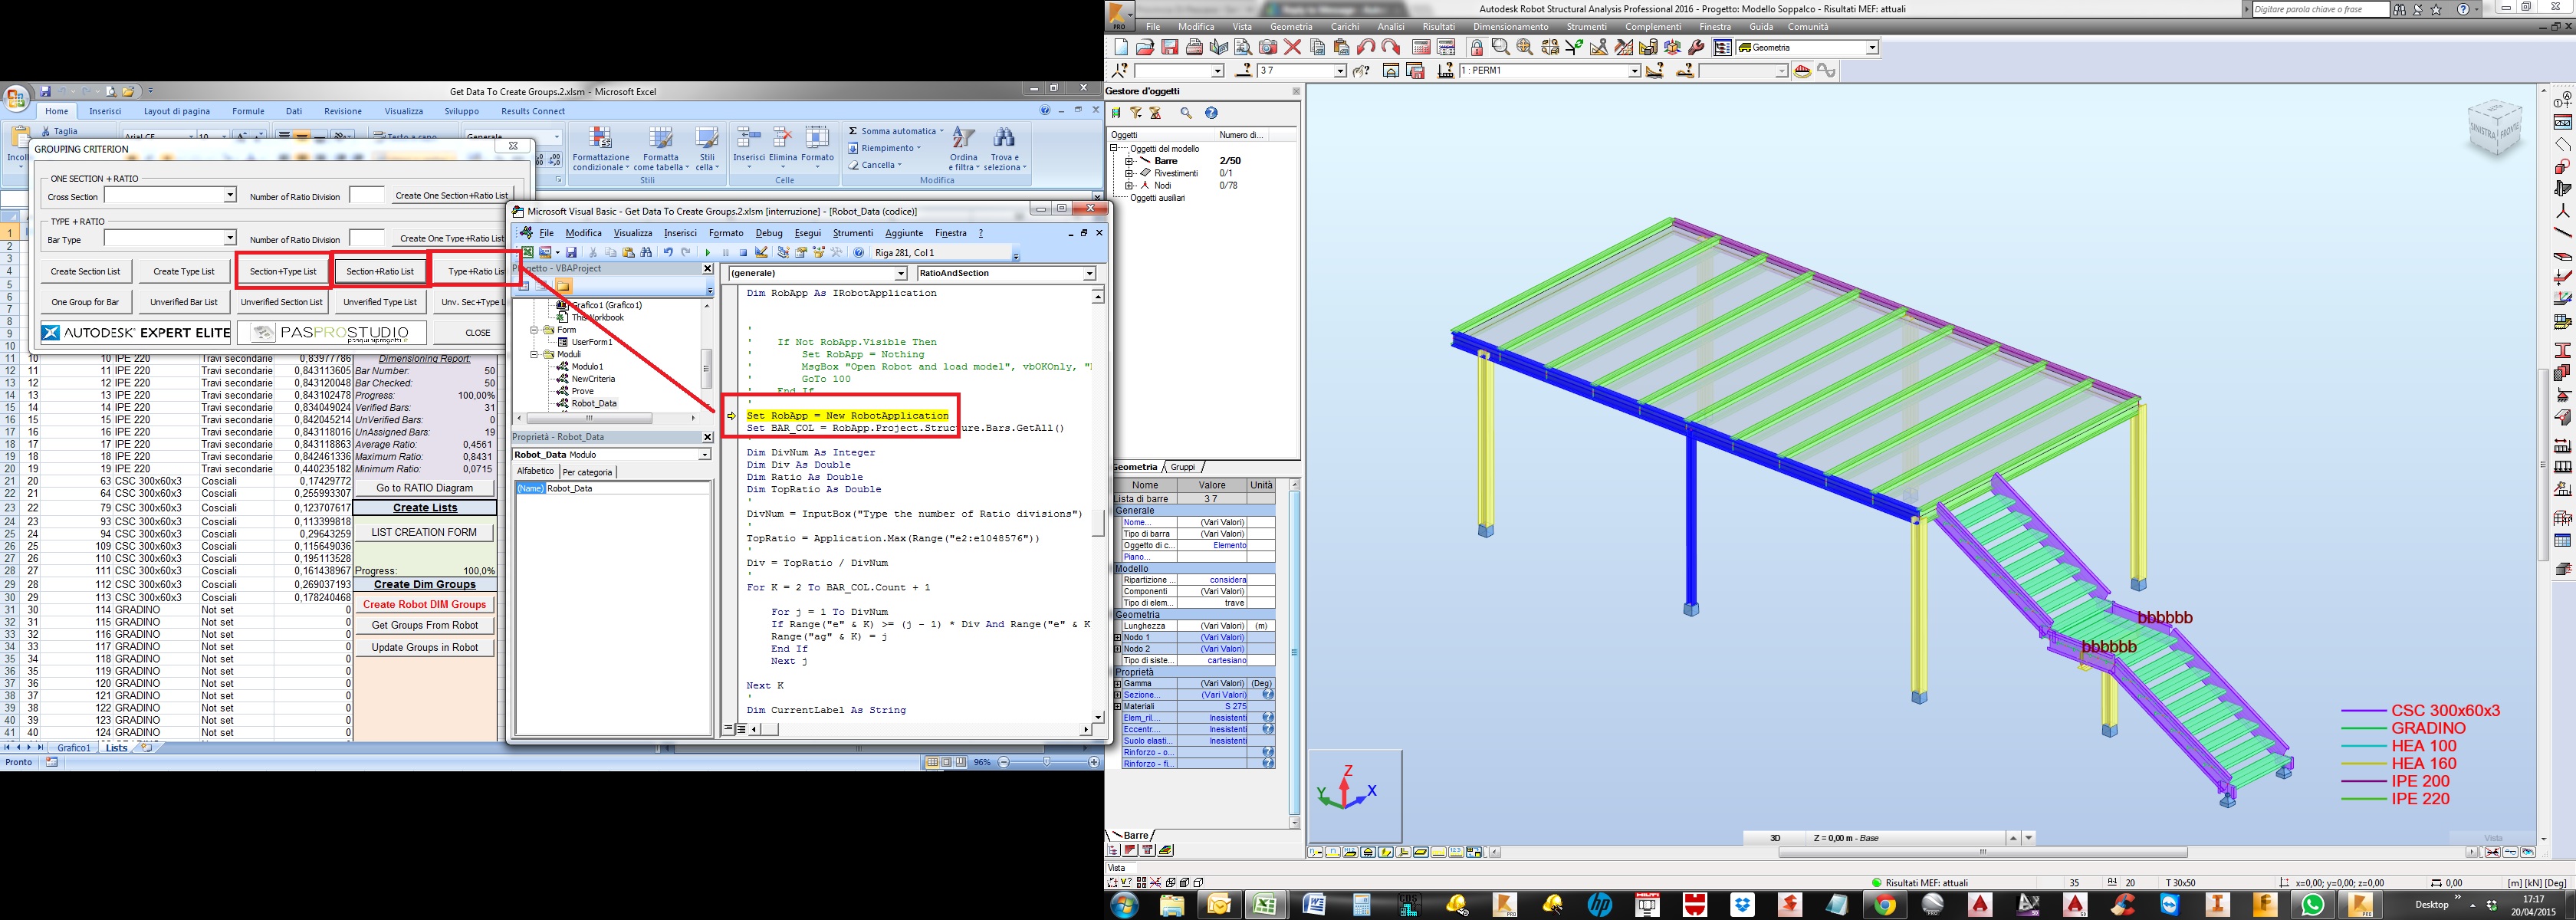Click the View Microsoft Excel icon in VBA toolbar
This screenshot has width=2576, height=920.
528,252
